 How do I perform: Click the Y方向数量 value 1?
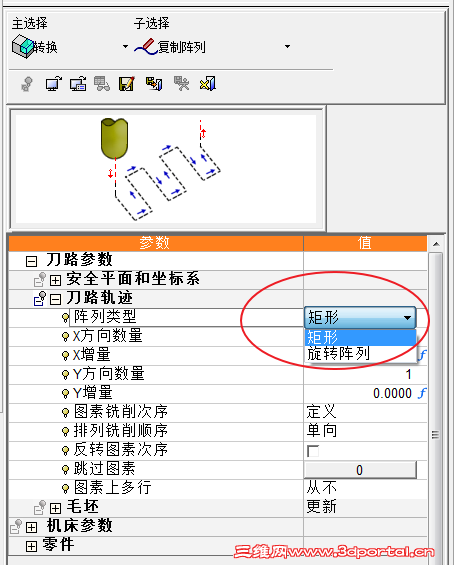pos(408,374)
